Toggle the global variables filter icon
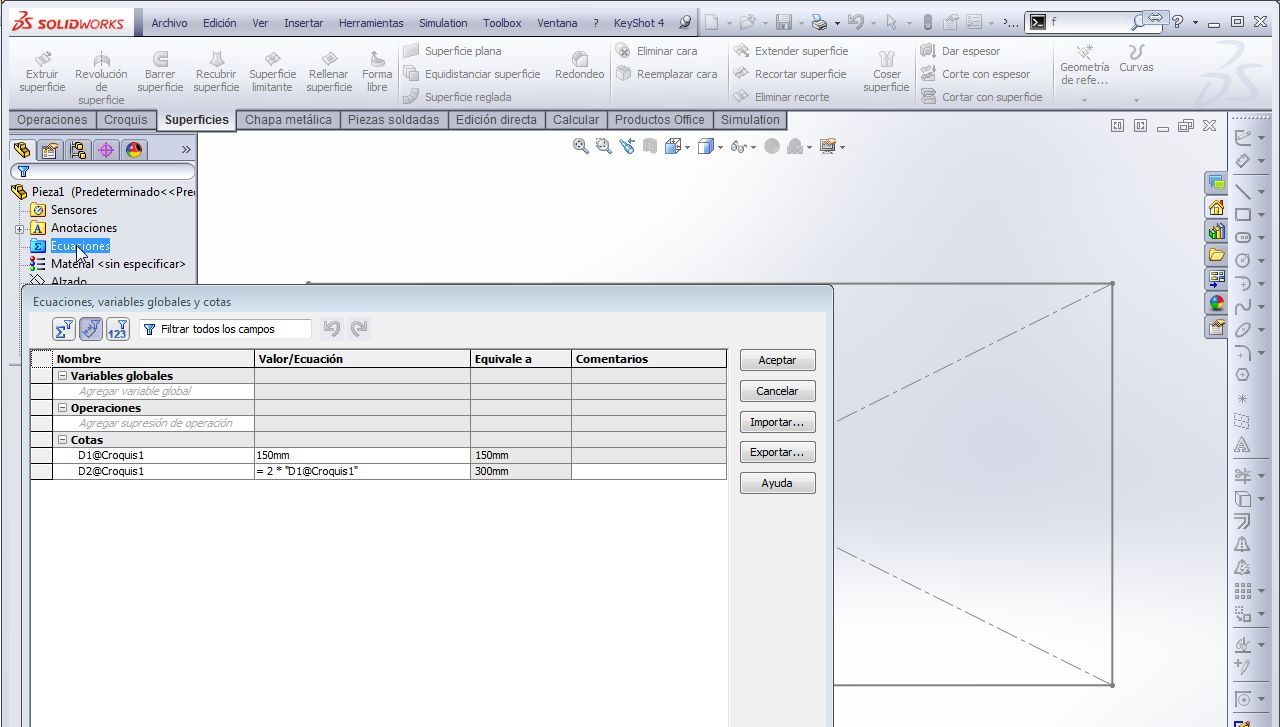 (x=64, y=329)
